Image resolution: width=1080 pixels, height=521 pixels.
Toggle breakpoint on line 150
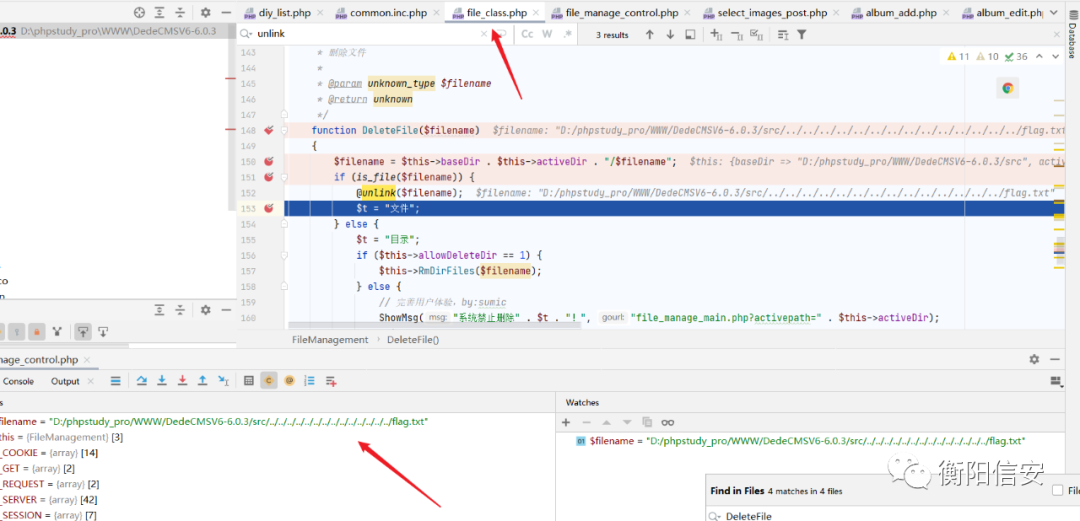pos(269,162)
